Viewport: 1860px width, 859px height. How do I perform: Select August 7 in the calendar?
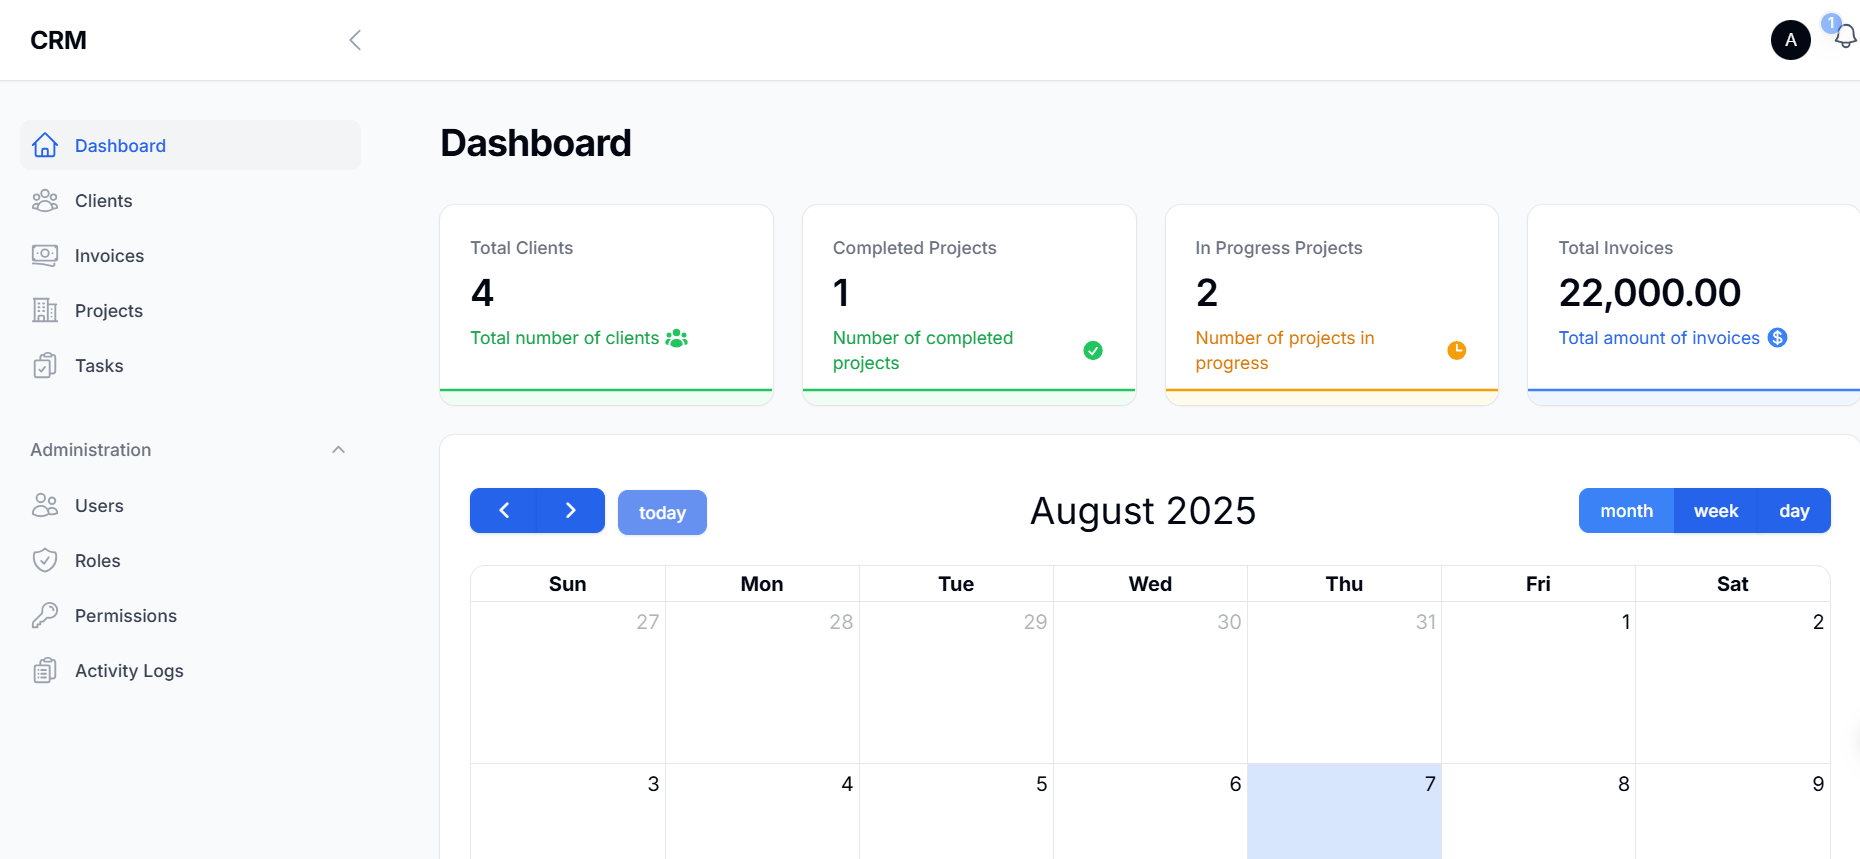point(1344,810)
